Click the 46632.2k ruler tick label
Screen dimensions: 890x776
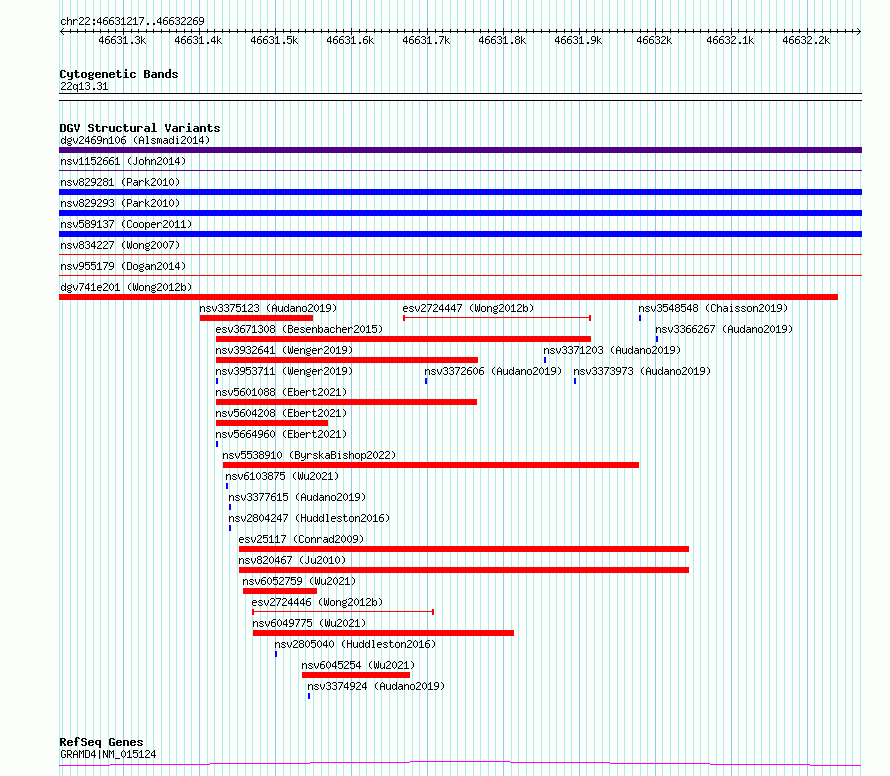[x=806, y=40]
